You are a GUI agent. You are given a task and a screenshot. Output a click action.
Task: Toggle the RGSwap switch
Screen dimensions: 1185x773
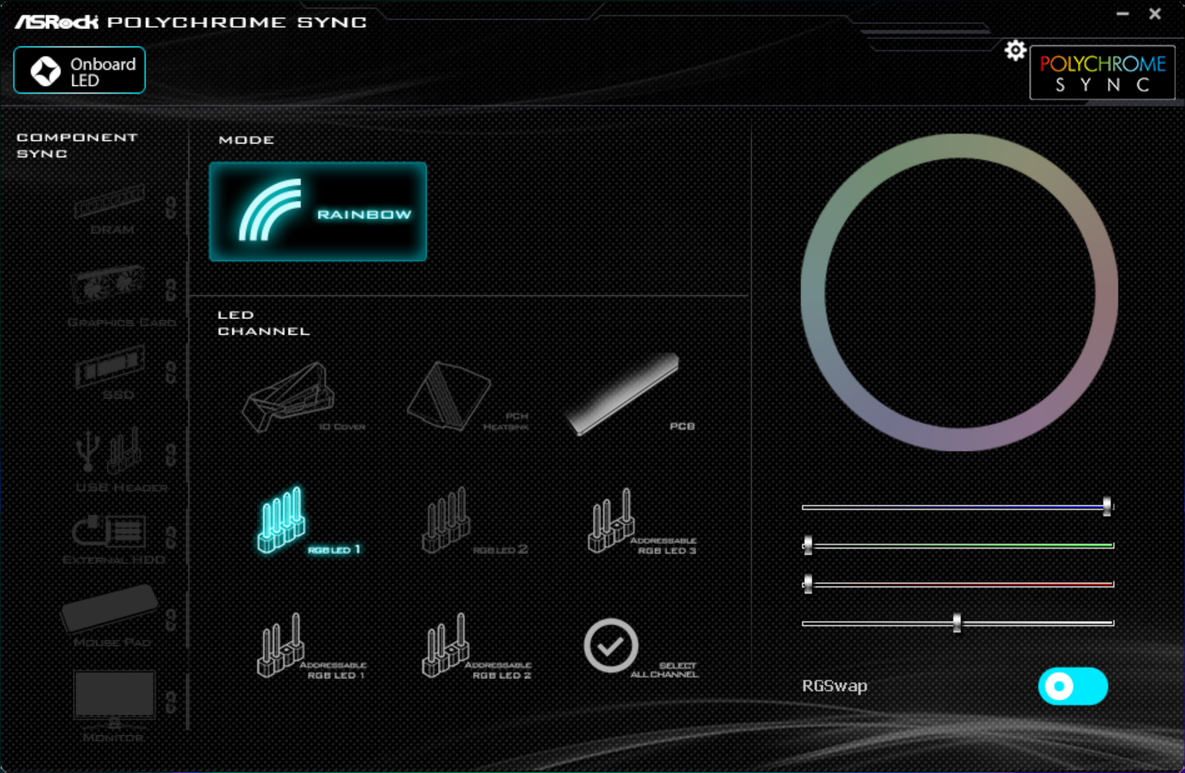click(x=1072, y=687)
